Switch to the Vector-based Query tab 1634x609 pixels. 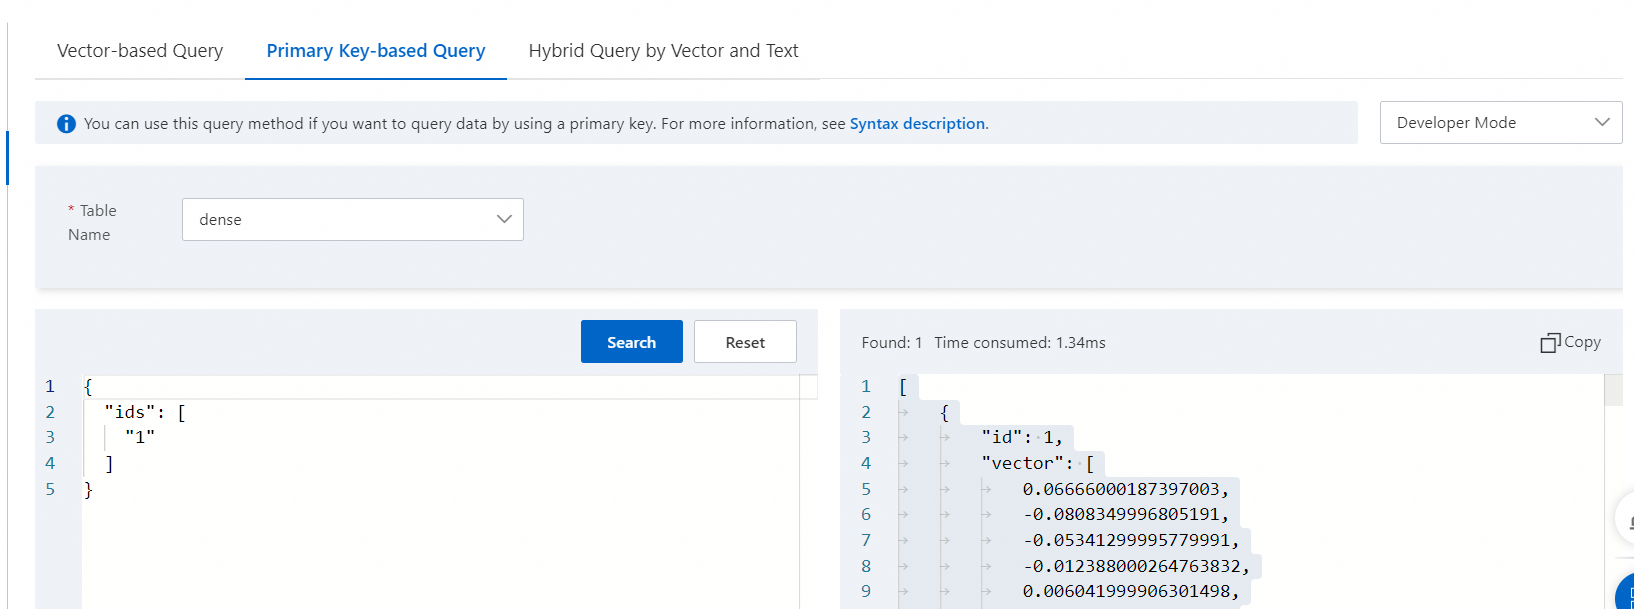pos(140,51)
